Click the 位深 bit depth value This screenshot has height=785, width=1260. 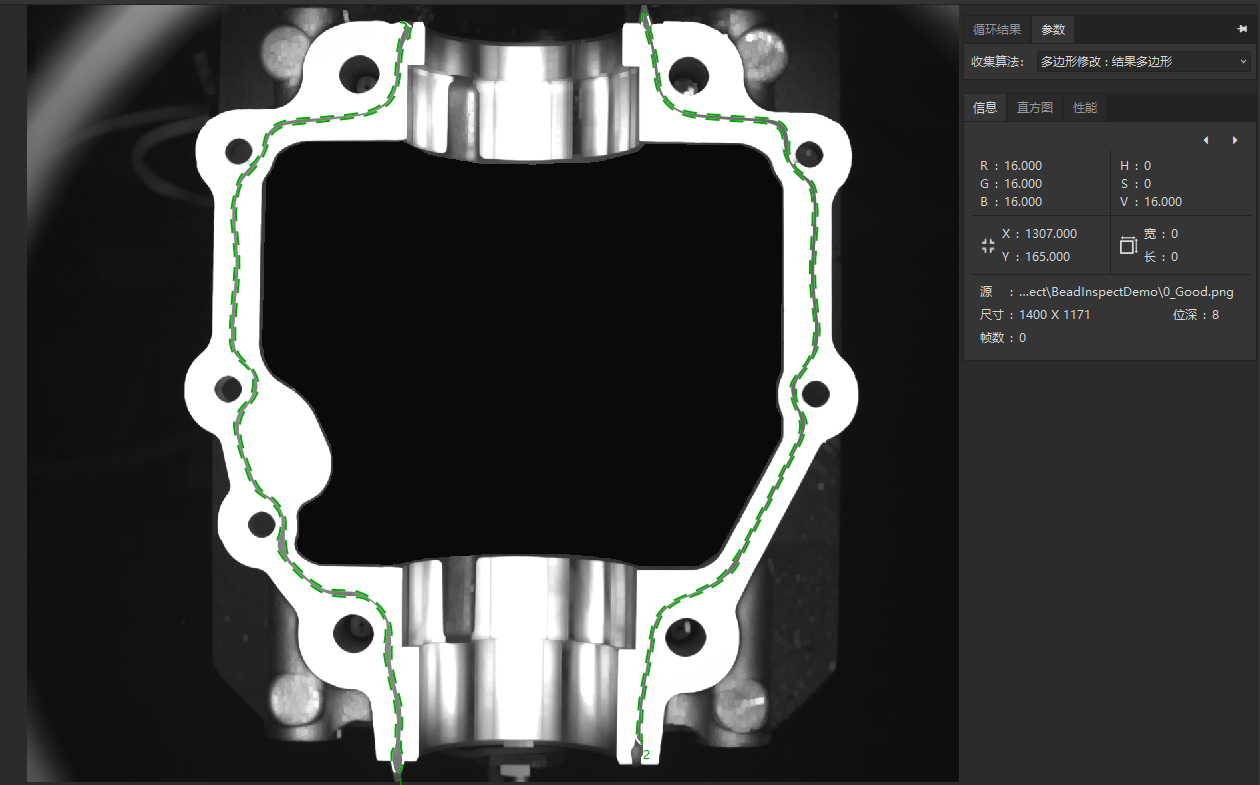[x=1215, y=315]
